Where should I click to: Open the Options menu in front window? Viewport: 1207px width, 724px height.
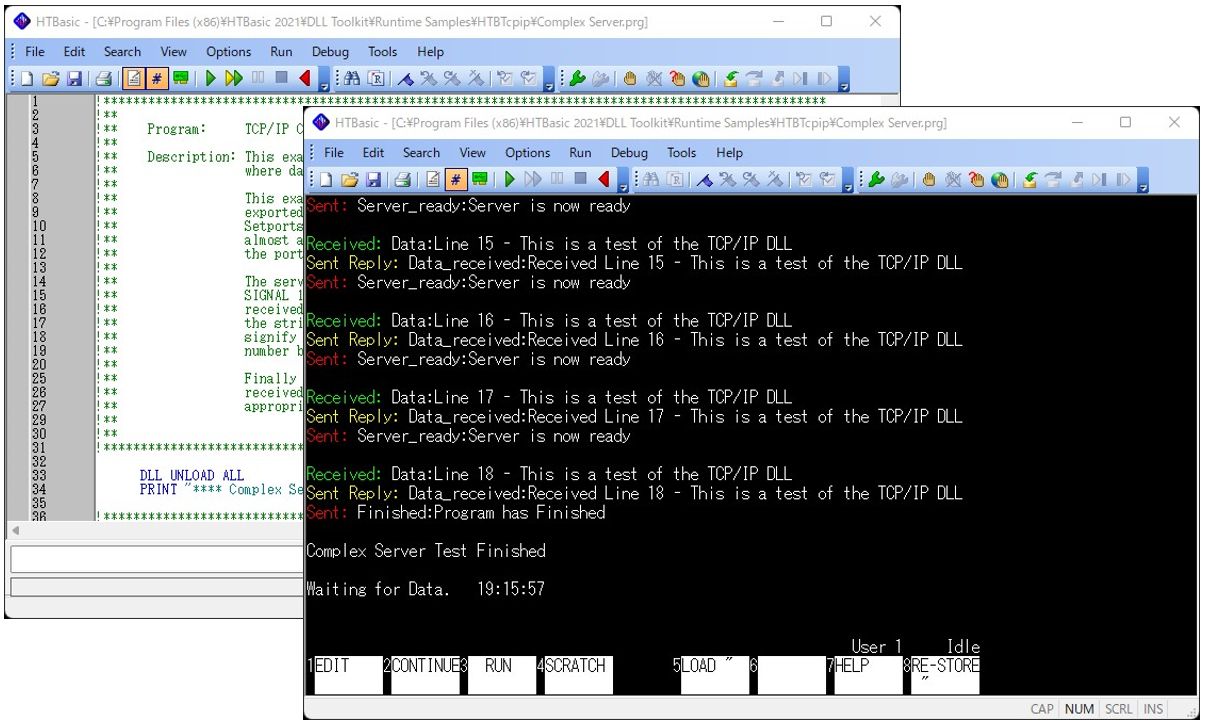pos(528,153)
